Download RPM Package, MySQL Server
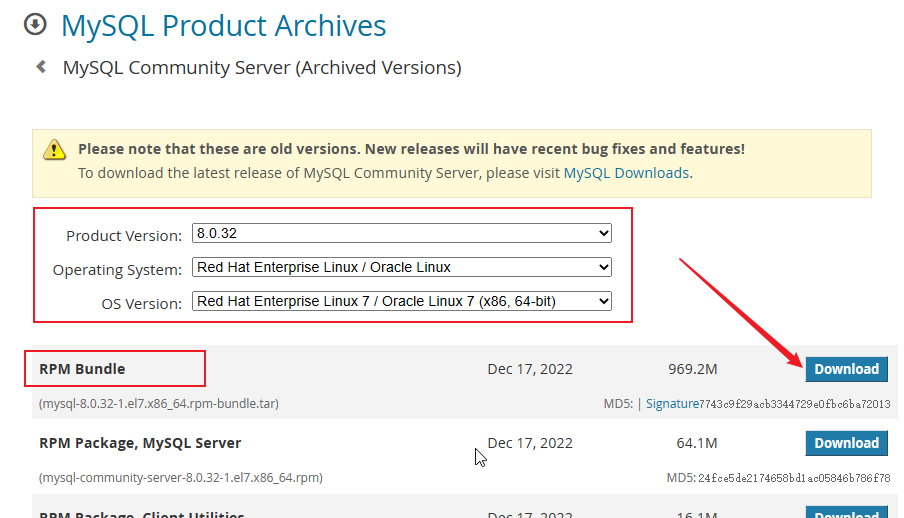 [x=846, y=443]
